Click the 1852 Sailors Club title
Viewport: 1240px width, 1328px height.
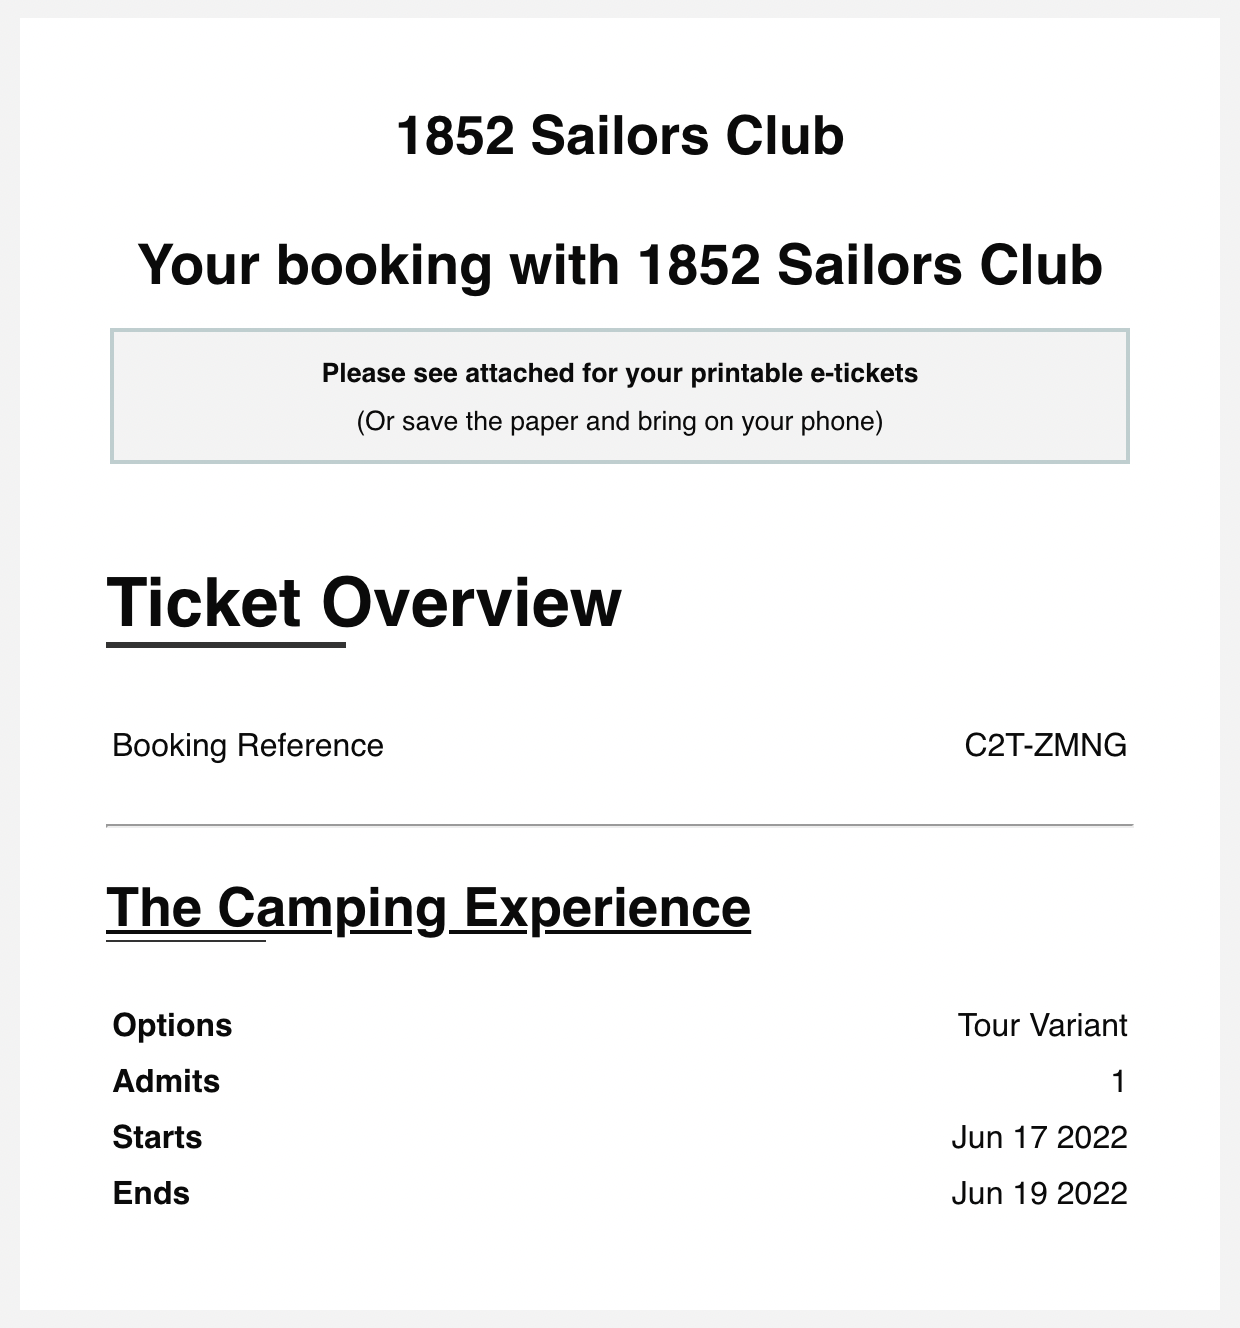coord(620,135)
